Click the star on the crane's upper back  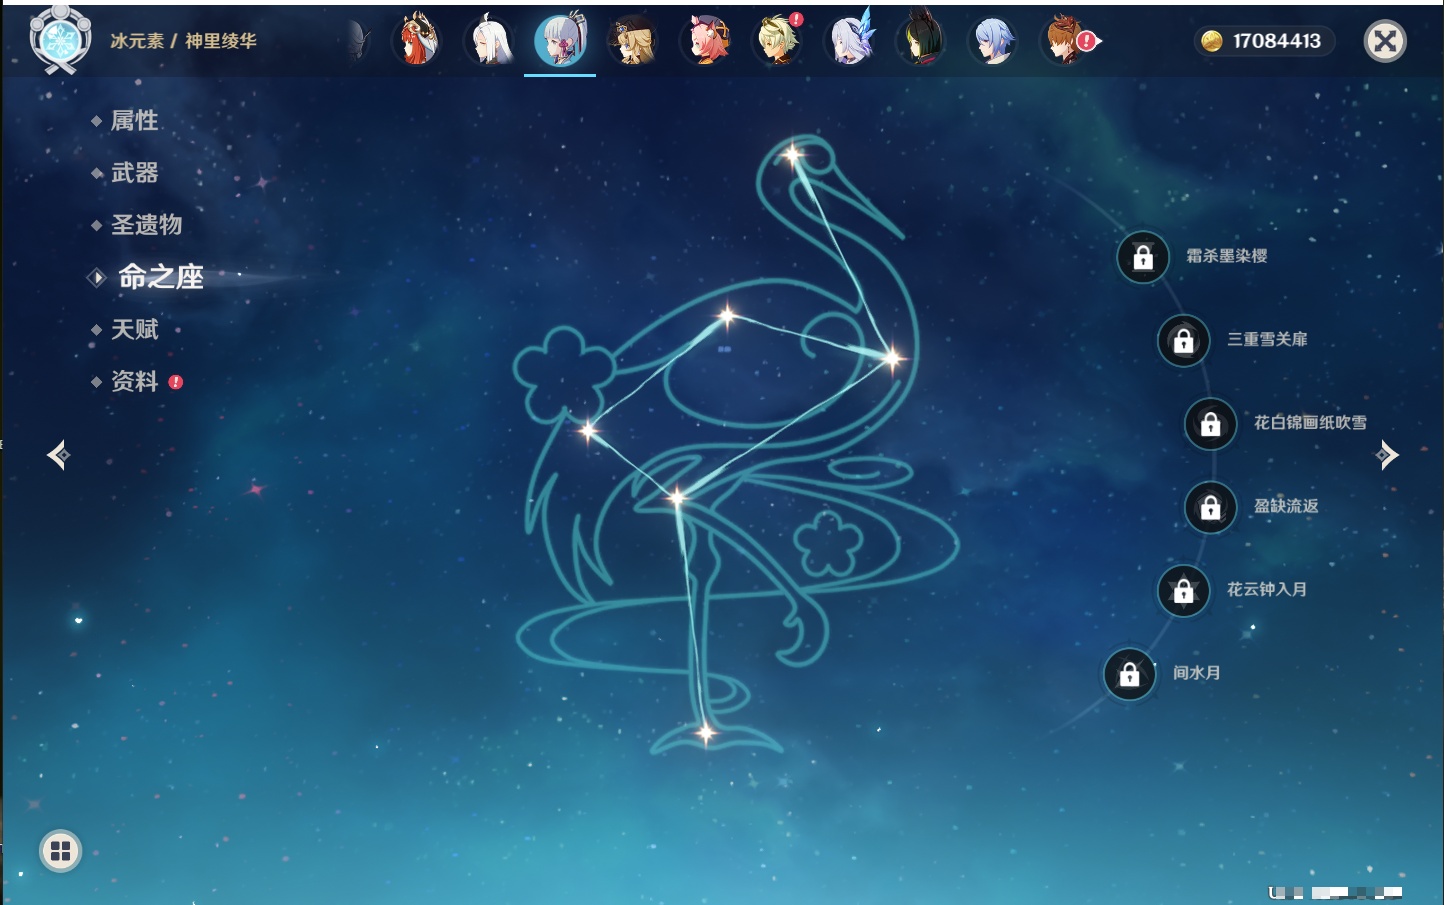point(727,317)
